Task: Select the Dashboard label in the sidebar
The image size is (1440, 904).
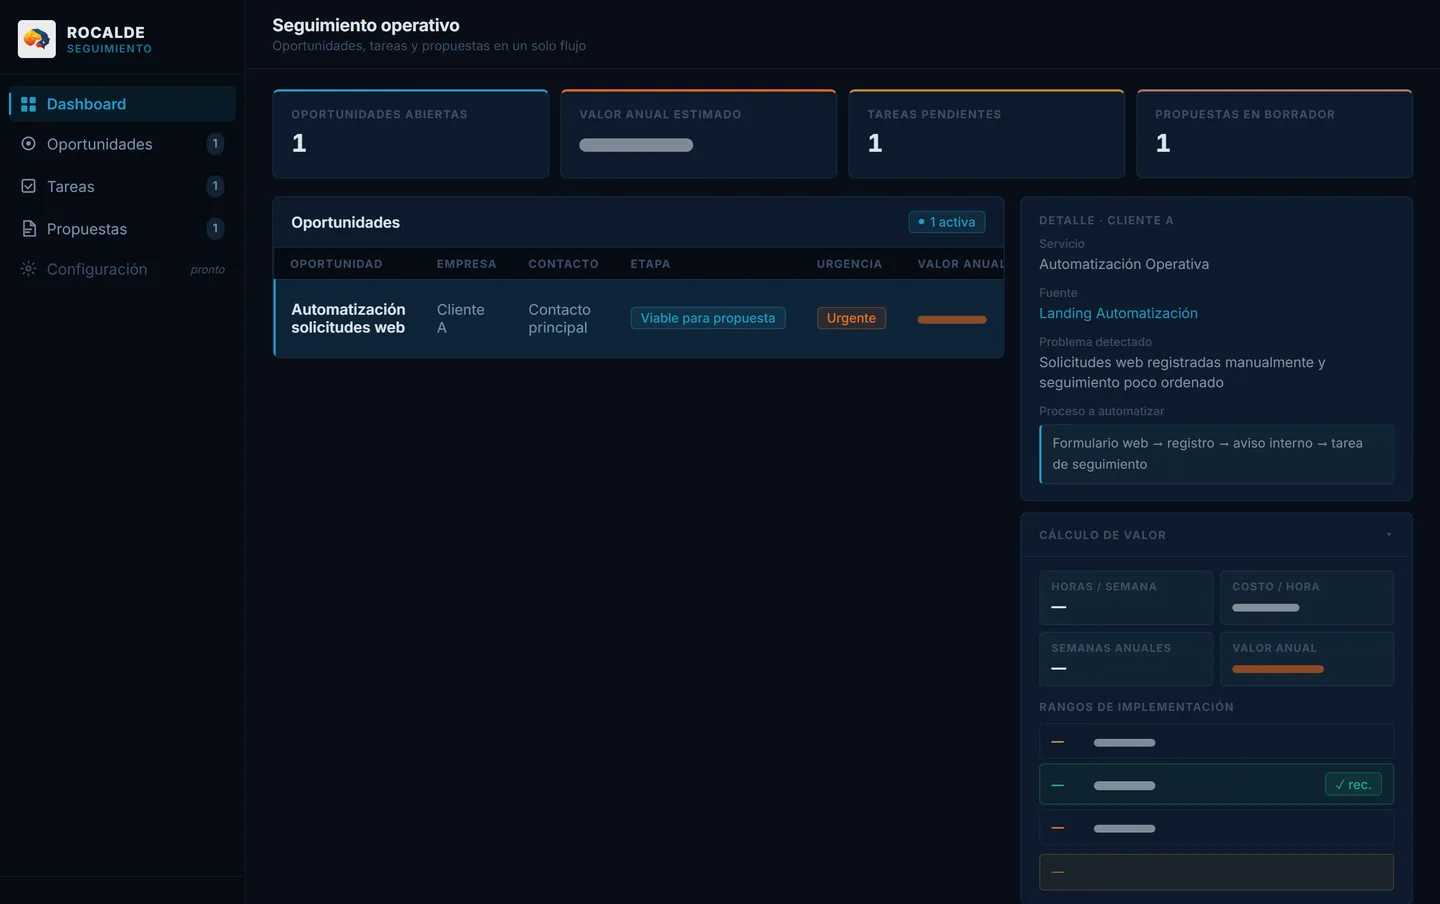Action: coord(86,104)
